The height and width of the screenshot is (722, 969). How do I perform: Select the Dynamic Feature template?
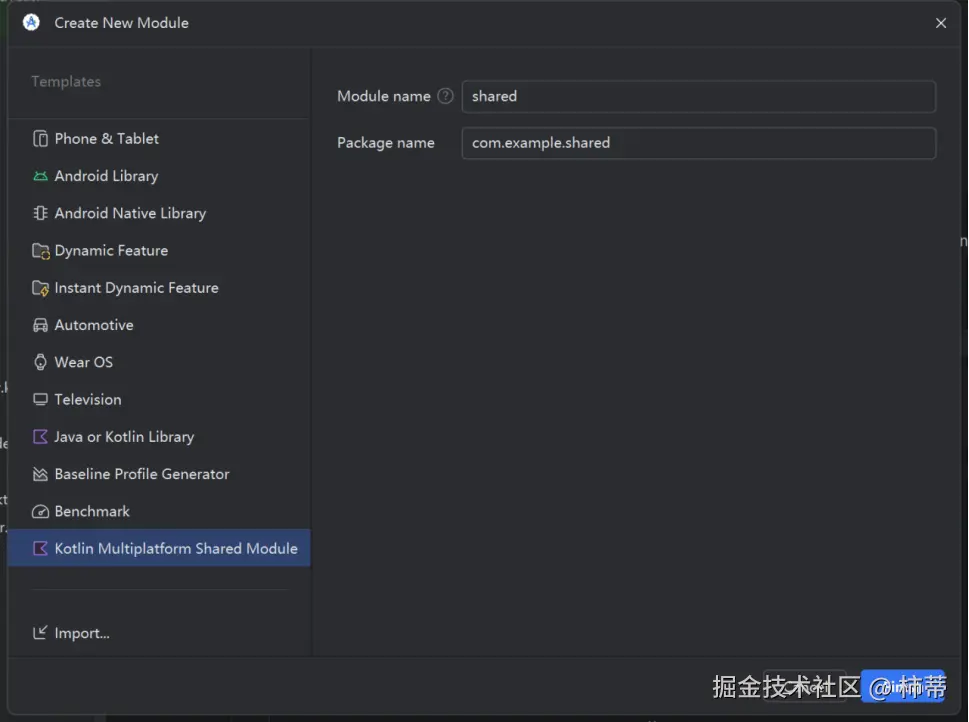[111, 251]
